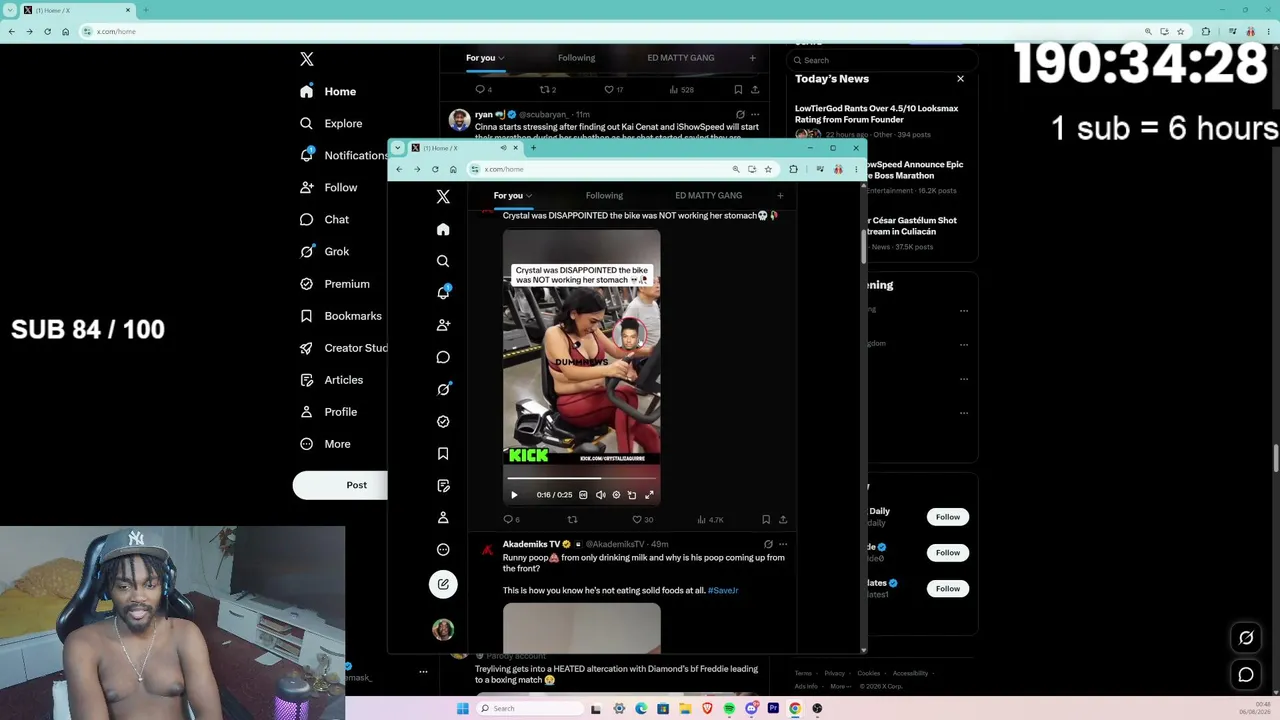1280x720 pixels.
Task: Open More circle icon in front window sidebar
Action: (443, 549)
